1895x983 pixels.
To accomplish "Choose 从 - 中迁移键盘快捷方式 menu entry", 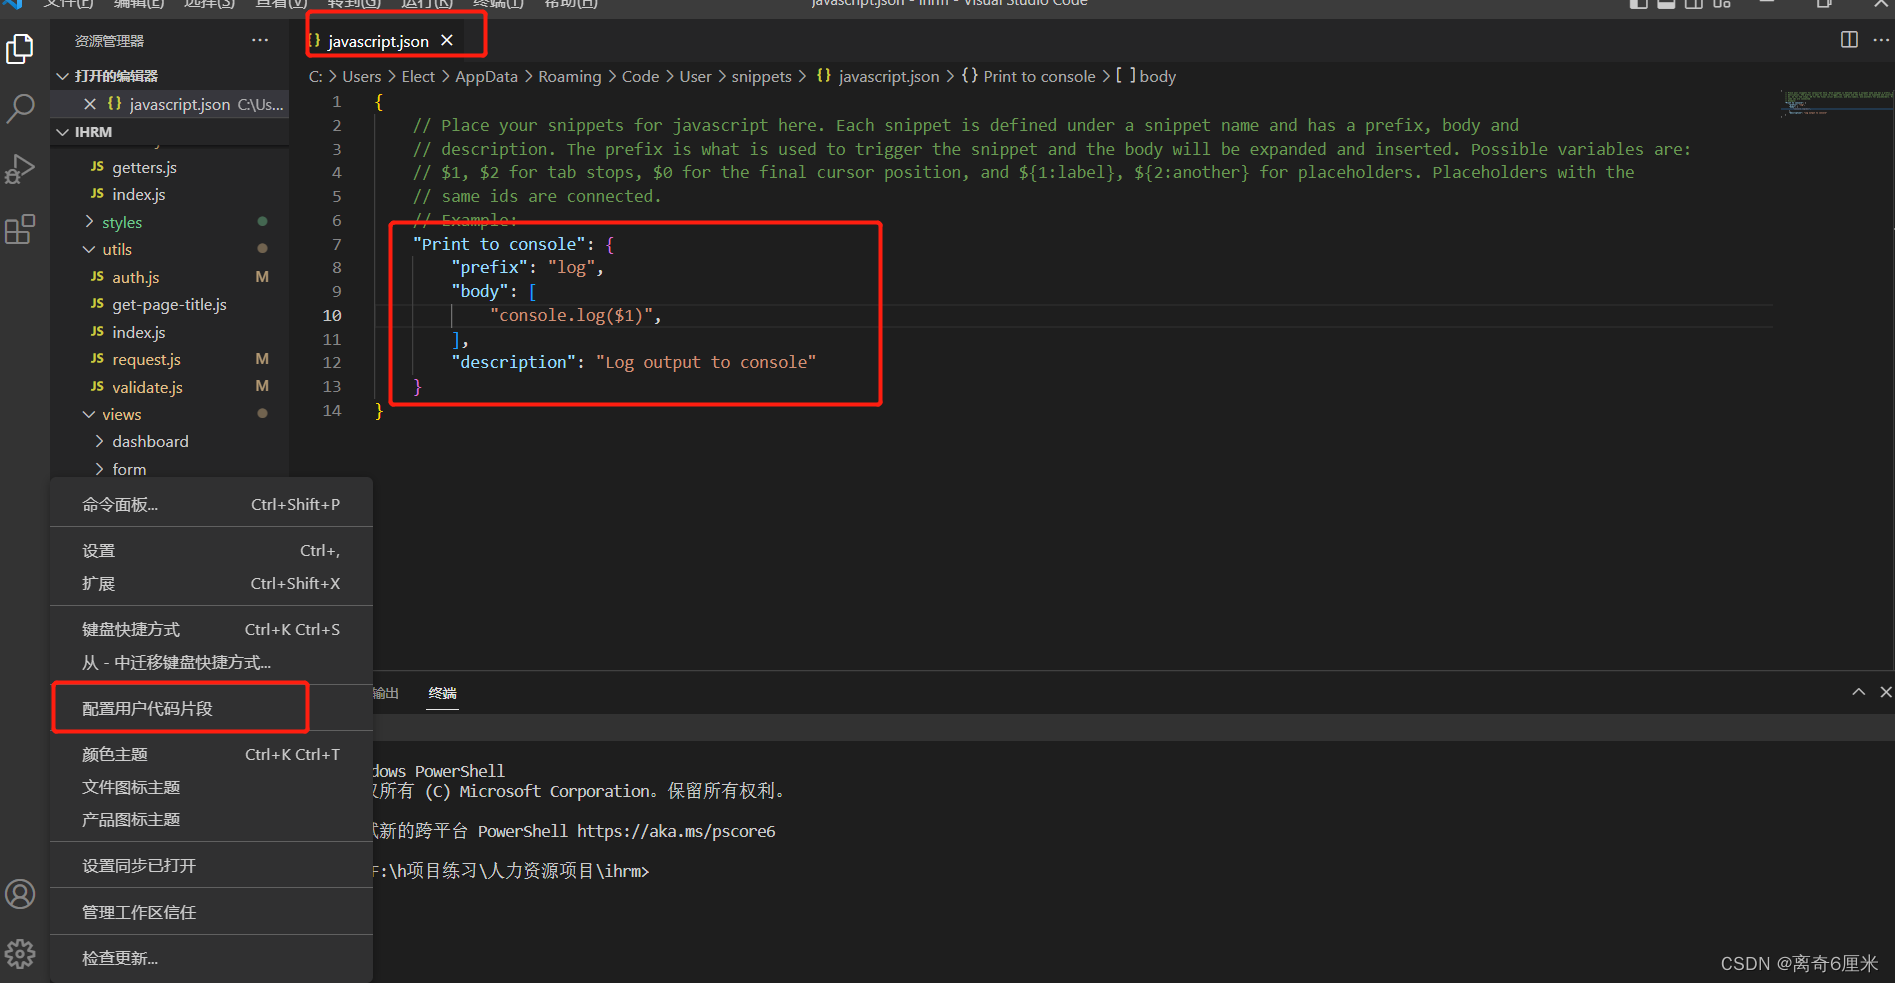I will click(211, 663).
